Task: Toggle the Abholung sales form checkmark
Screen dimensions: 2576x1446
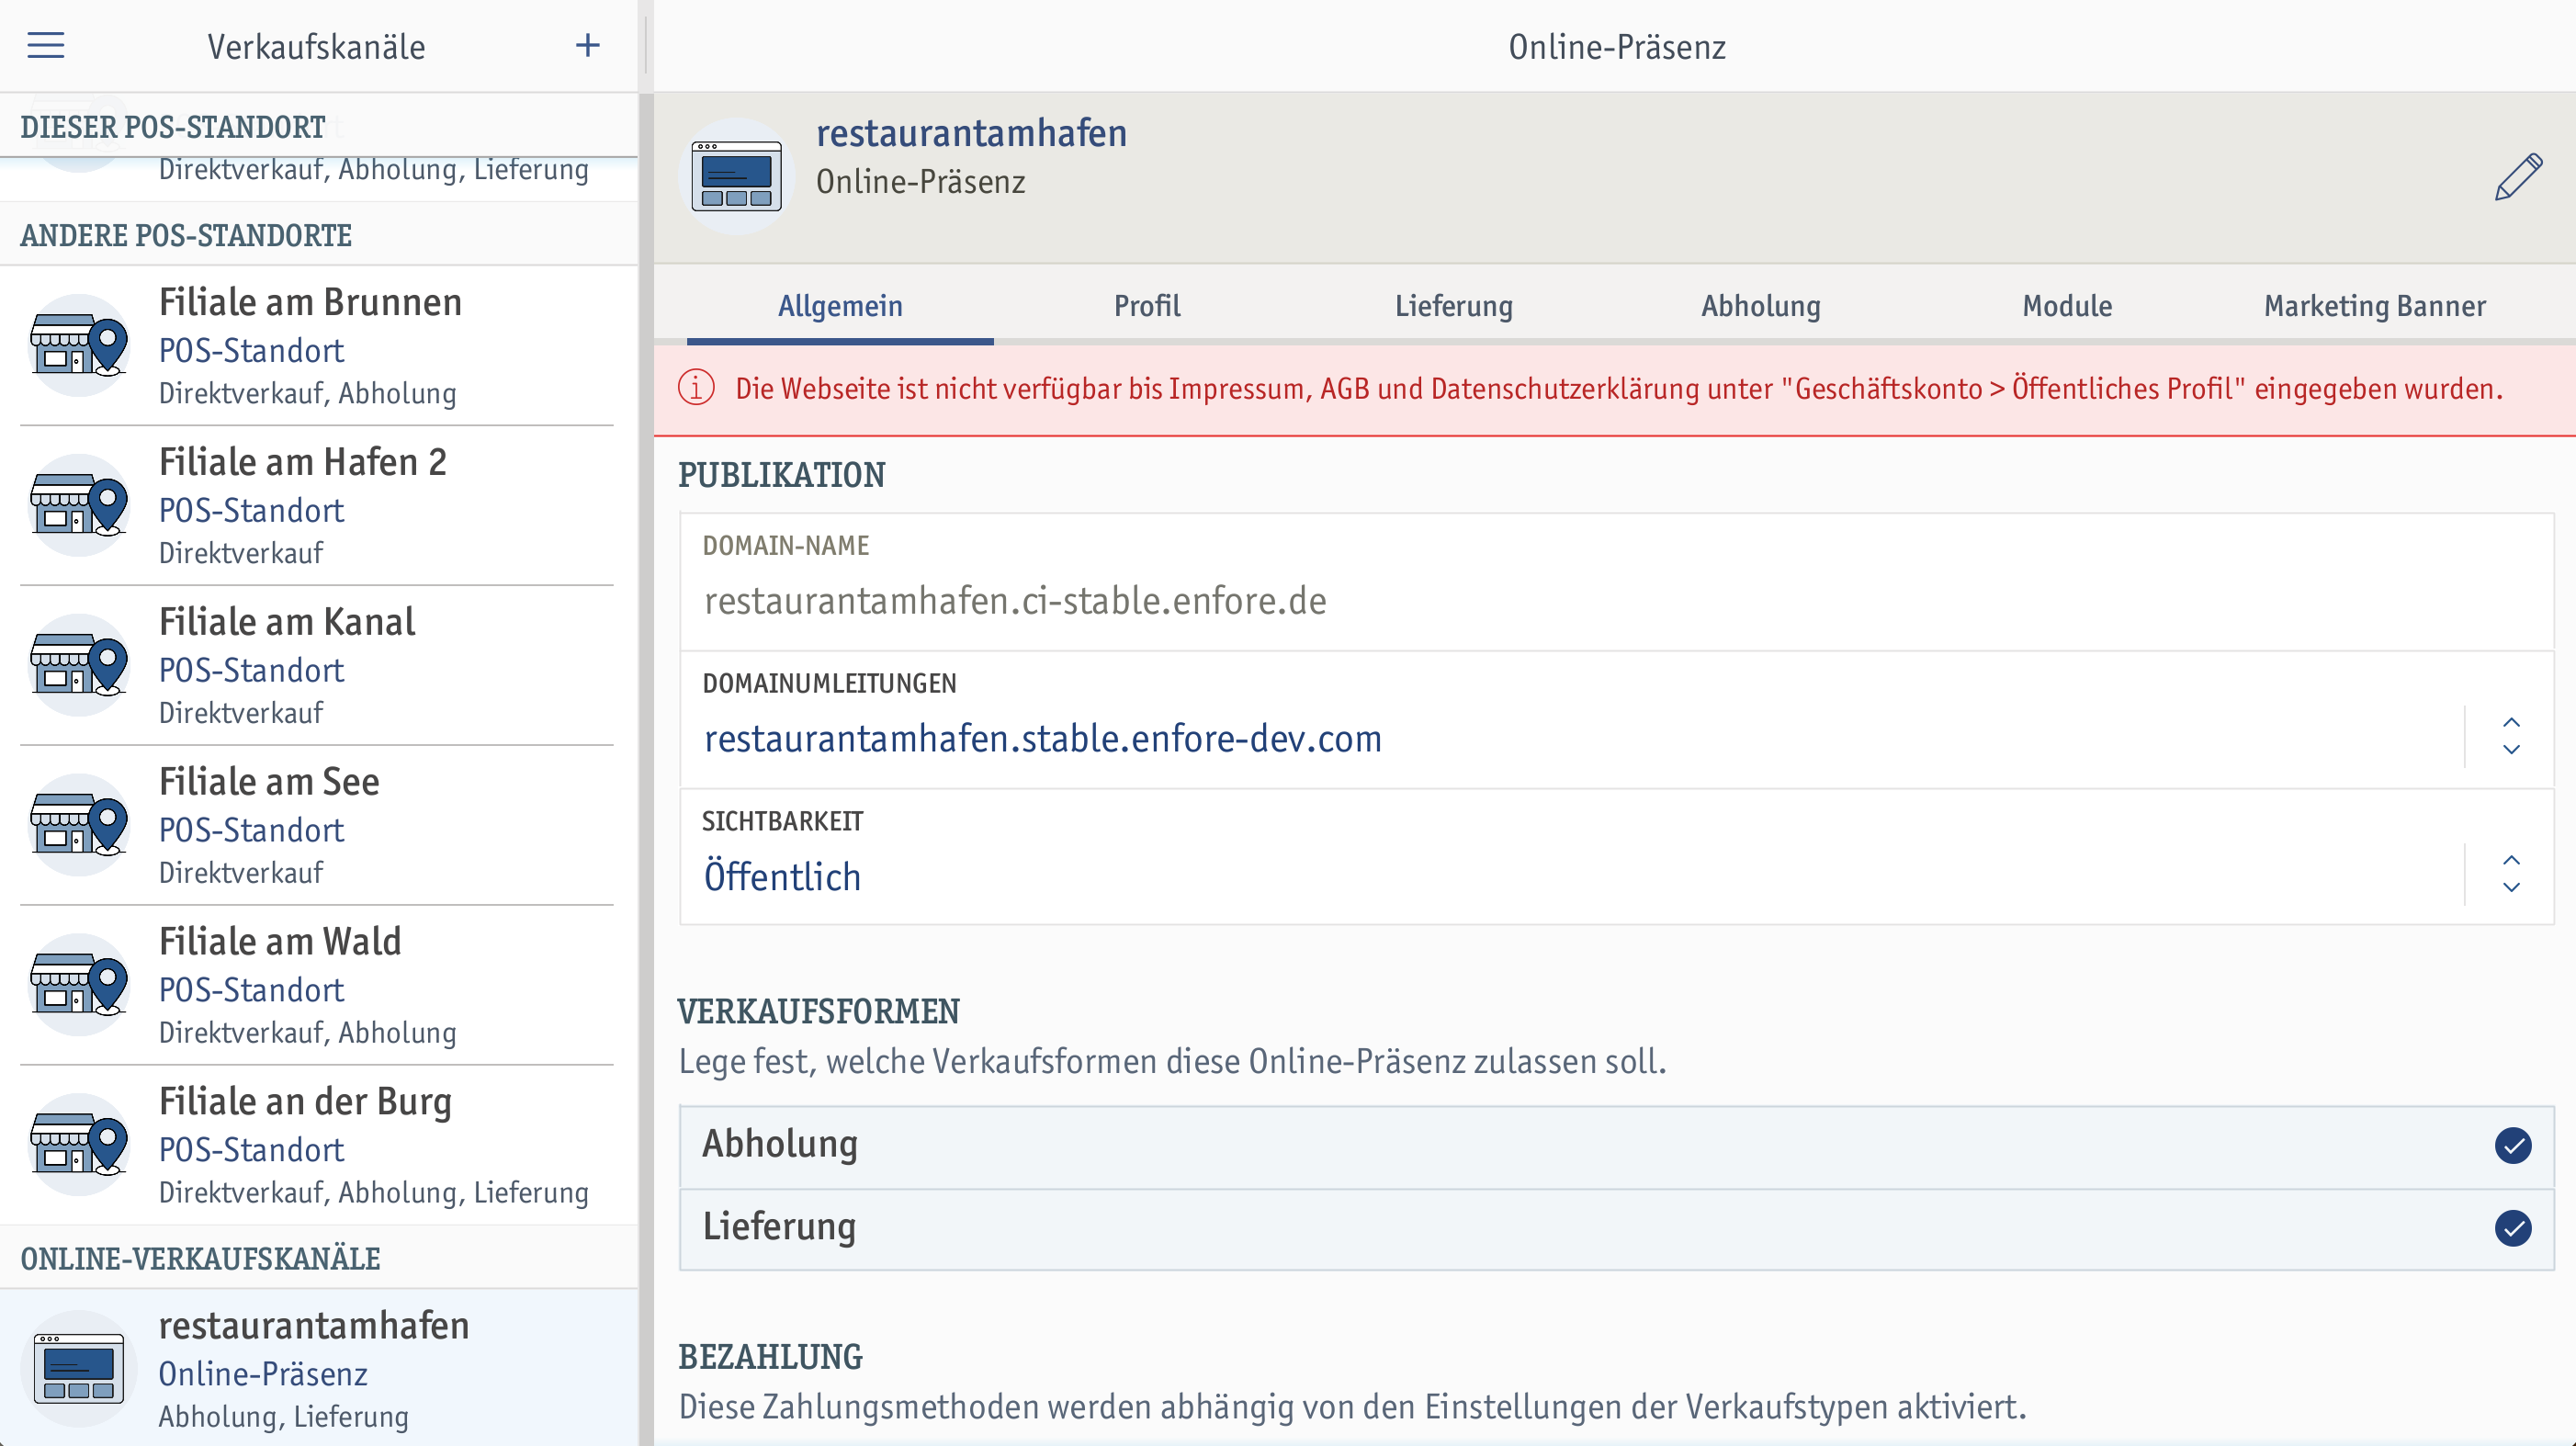Action: tap(2513, 1146)
